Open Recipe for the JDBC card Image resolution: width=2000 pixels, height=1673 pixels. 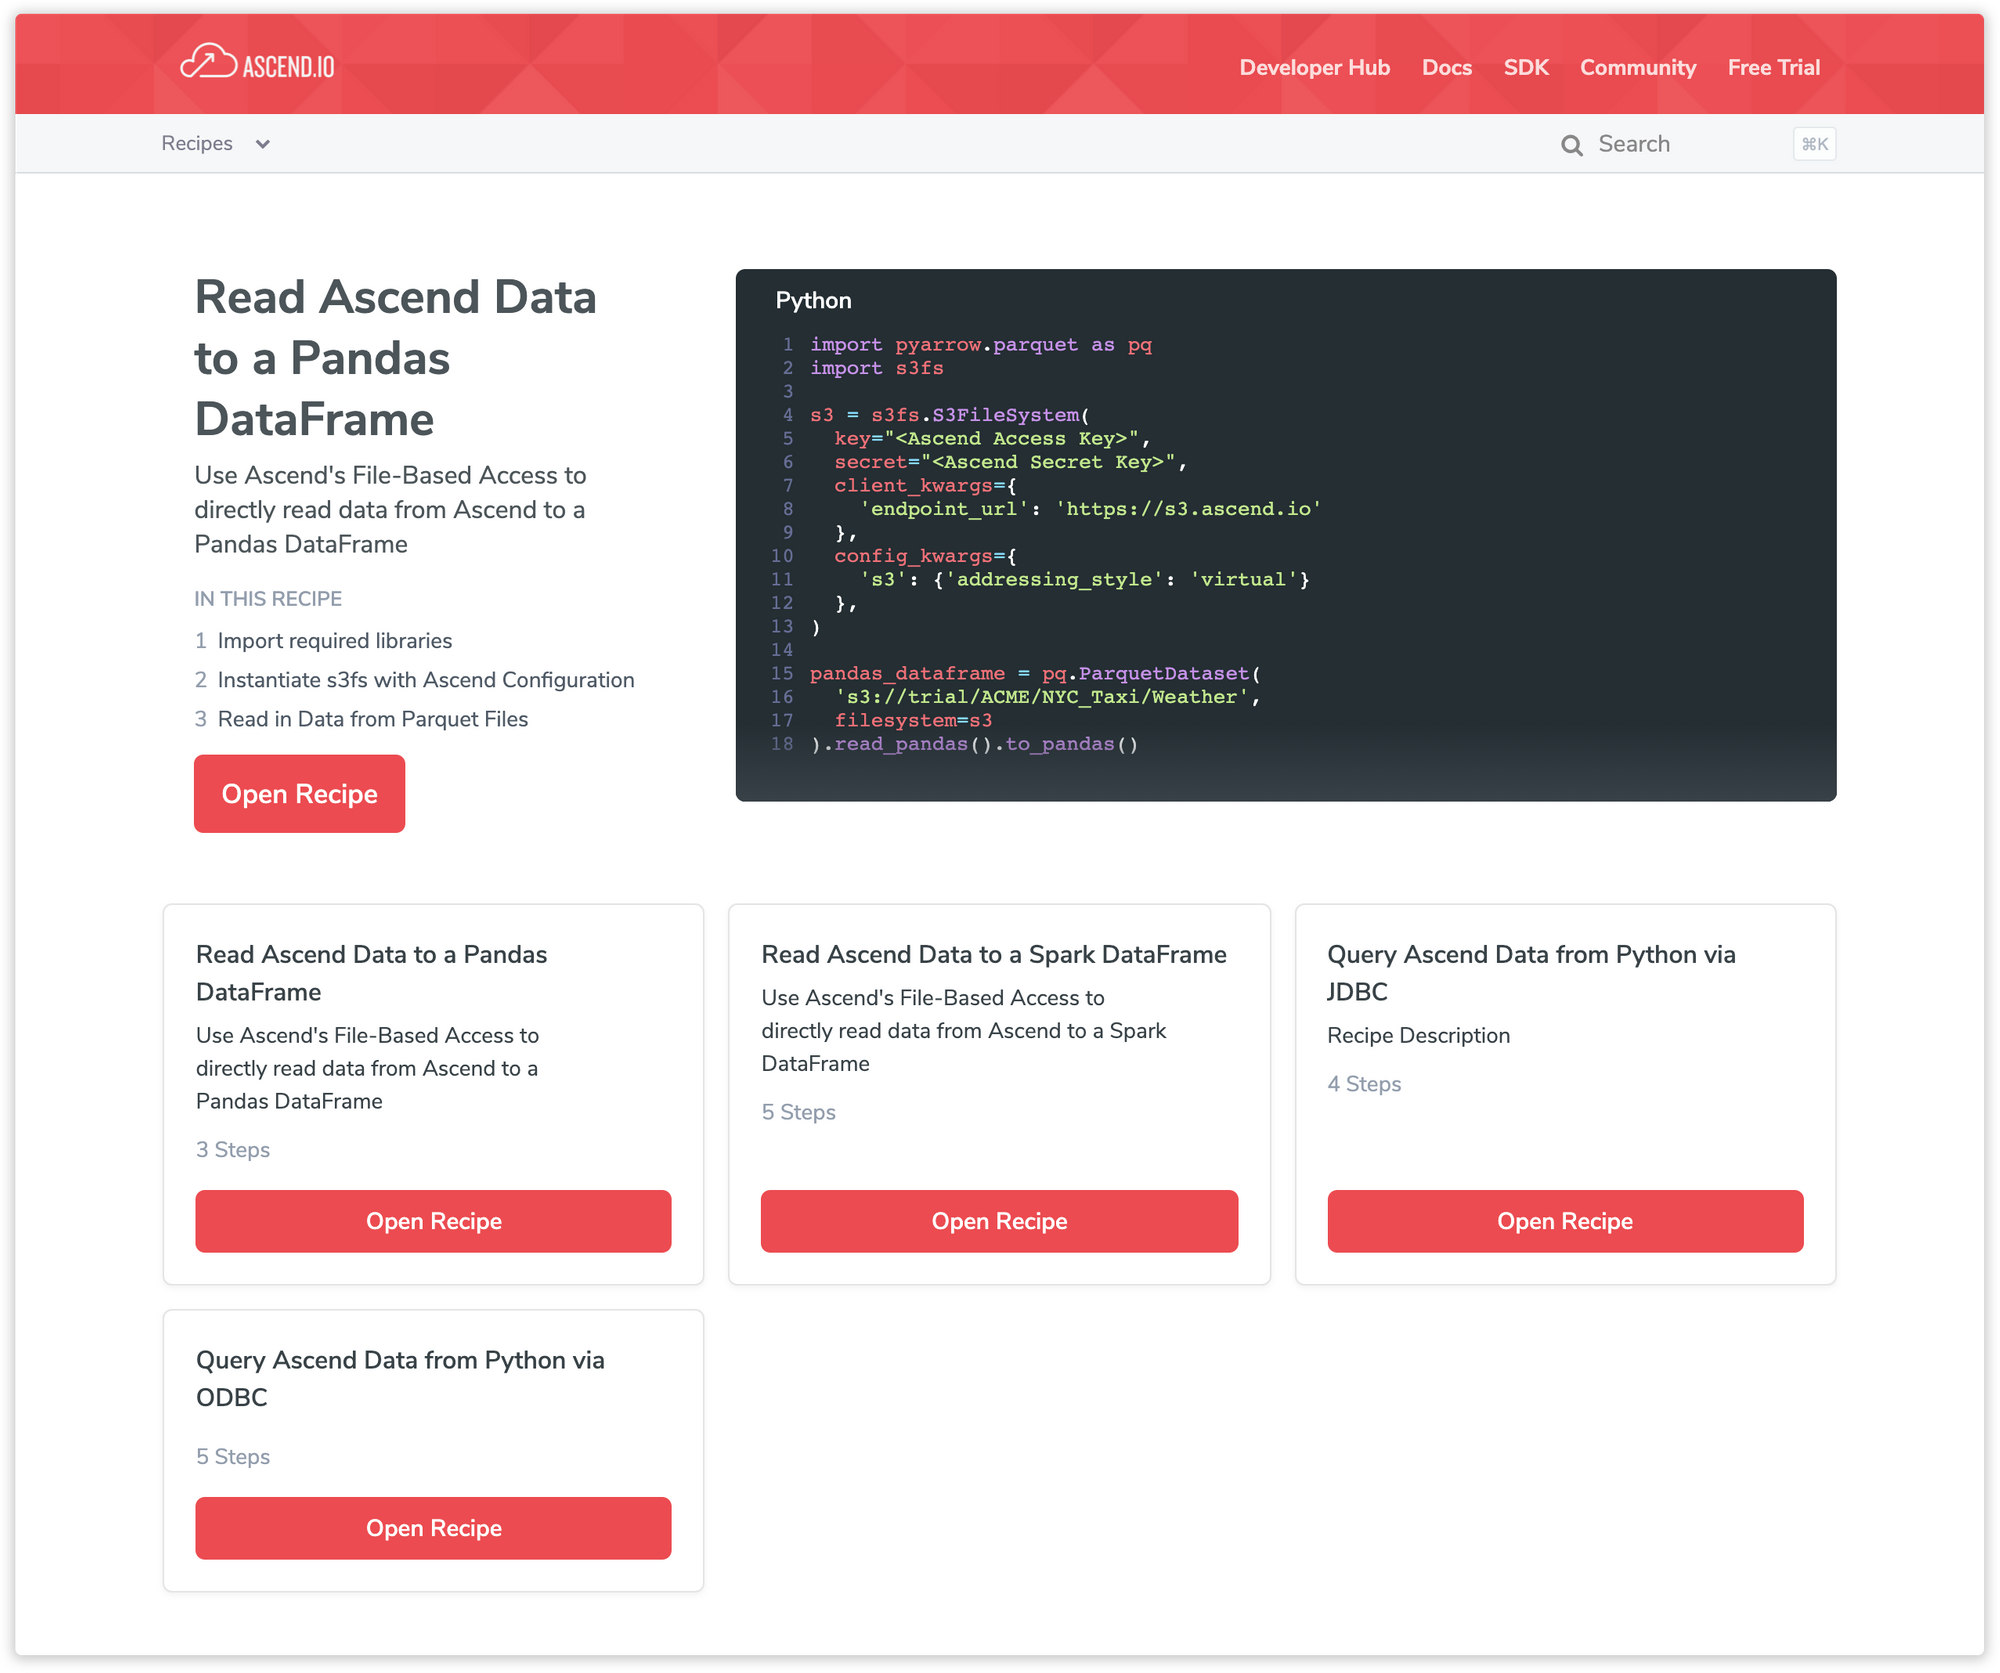point(1565,1221)
